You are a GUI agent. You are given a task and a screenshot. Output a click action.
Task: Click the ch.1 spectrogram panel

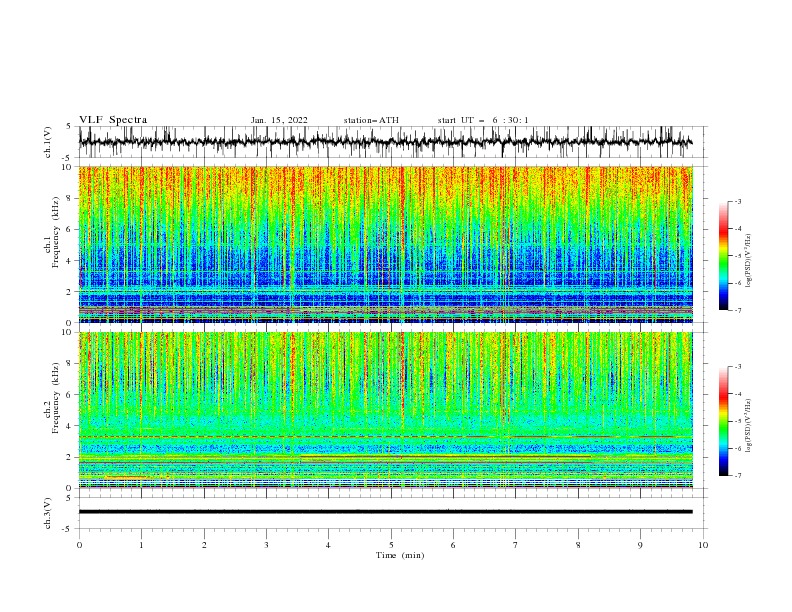pyautogui.click(x=385, y=244)
